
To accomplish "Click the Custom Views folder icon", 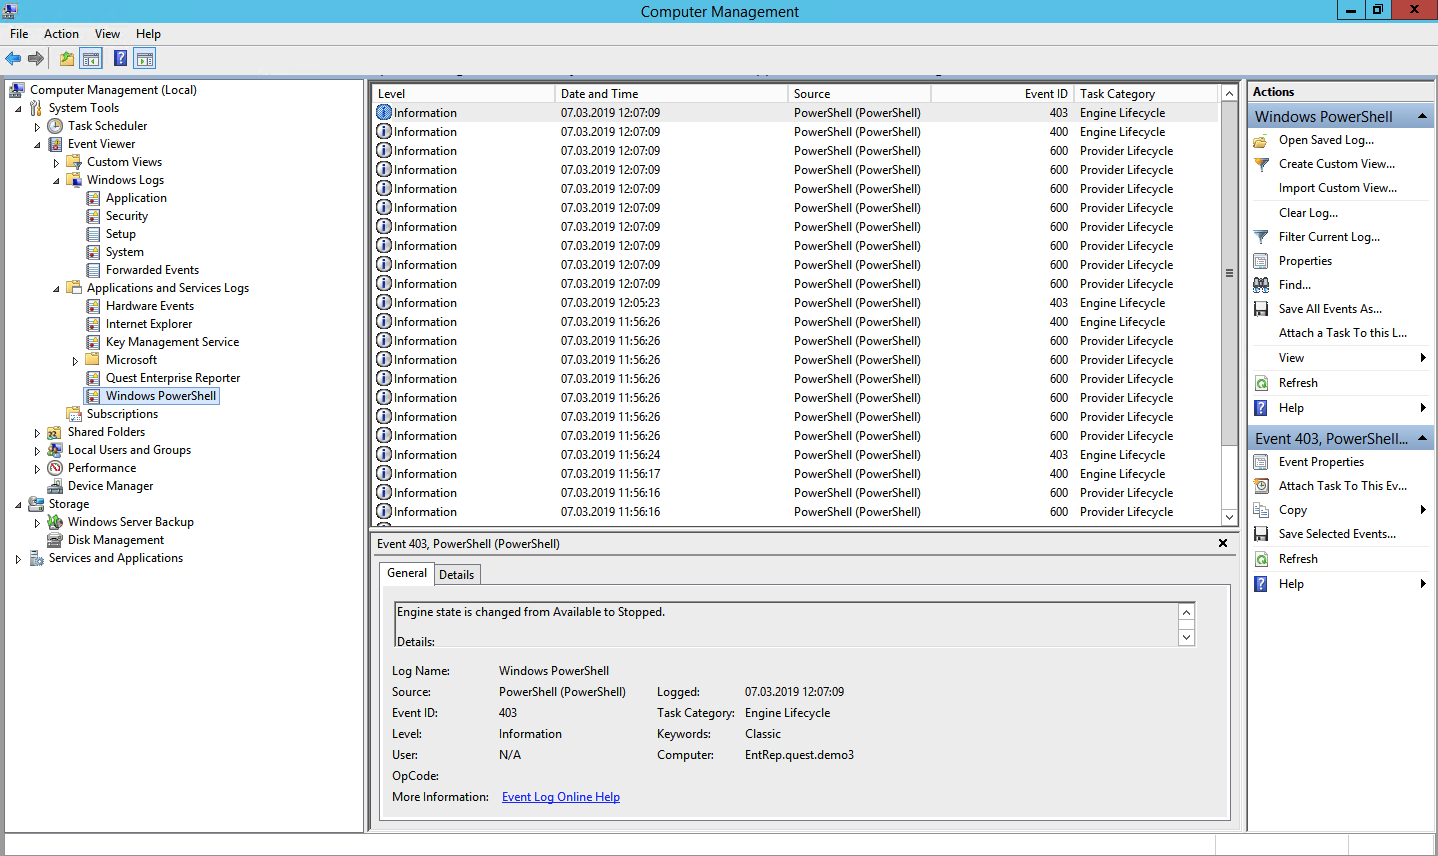I will (x=74, y=162).
